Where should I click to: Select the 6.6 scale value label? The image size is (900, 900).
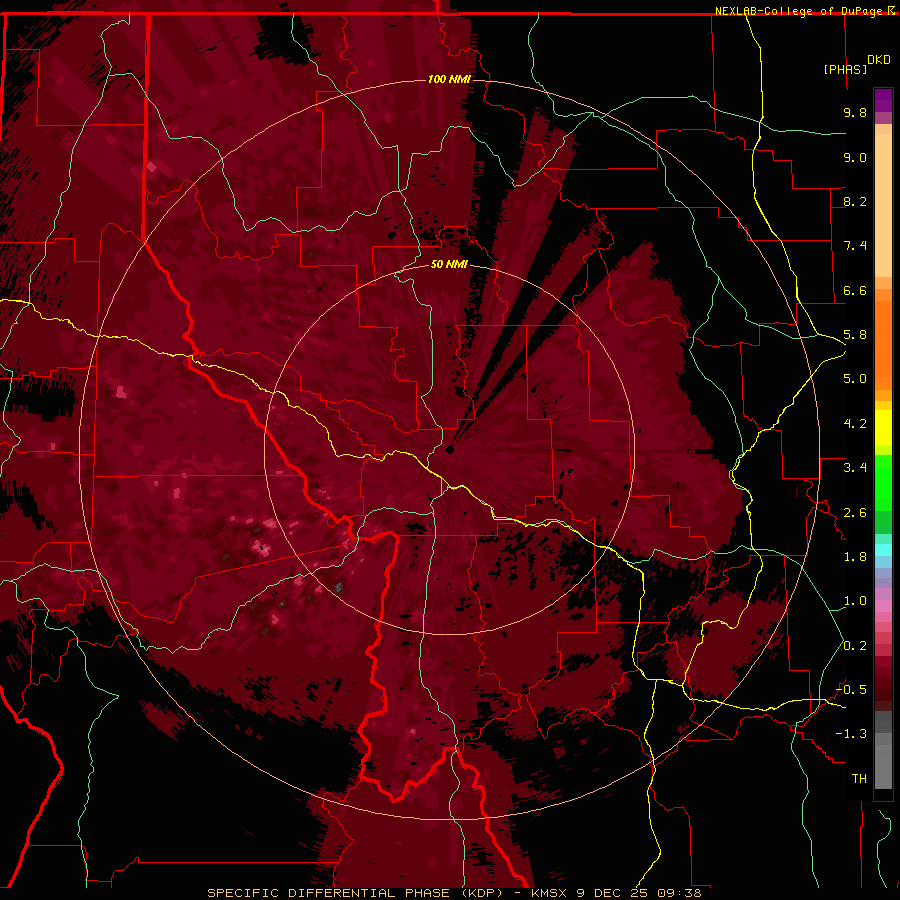(x=855, y=290)
